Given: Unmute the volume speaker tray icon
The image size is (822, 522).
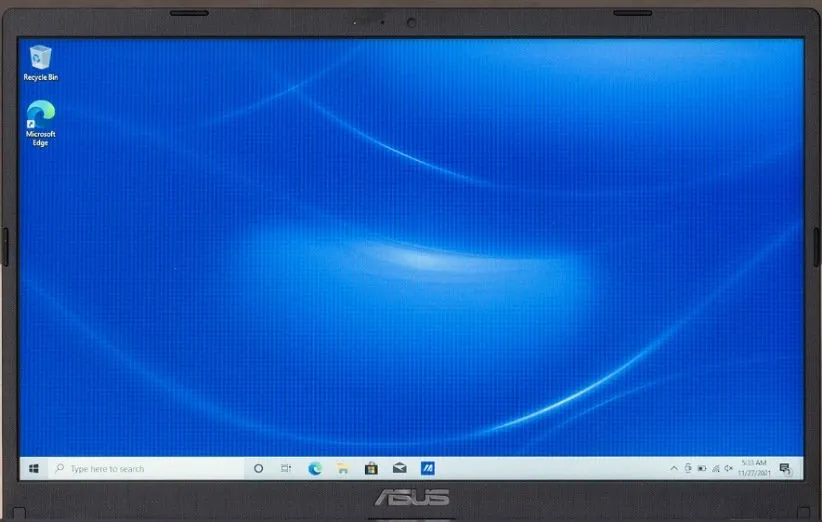Looking at the screenshot, I should pyautogui.click(x=729, y=468).
